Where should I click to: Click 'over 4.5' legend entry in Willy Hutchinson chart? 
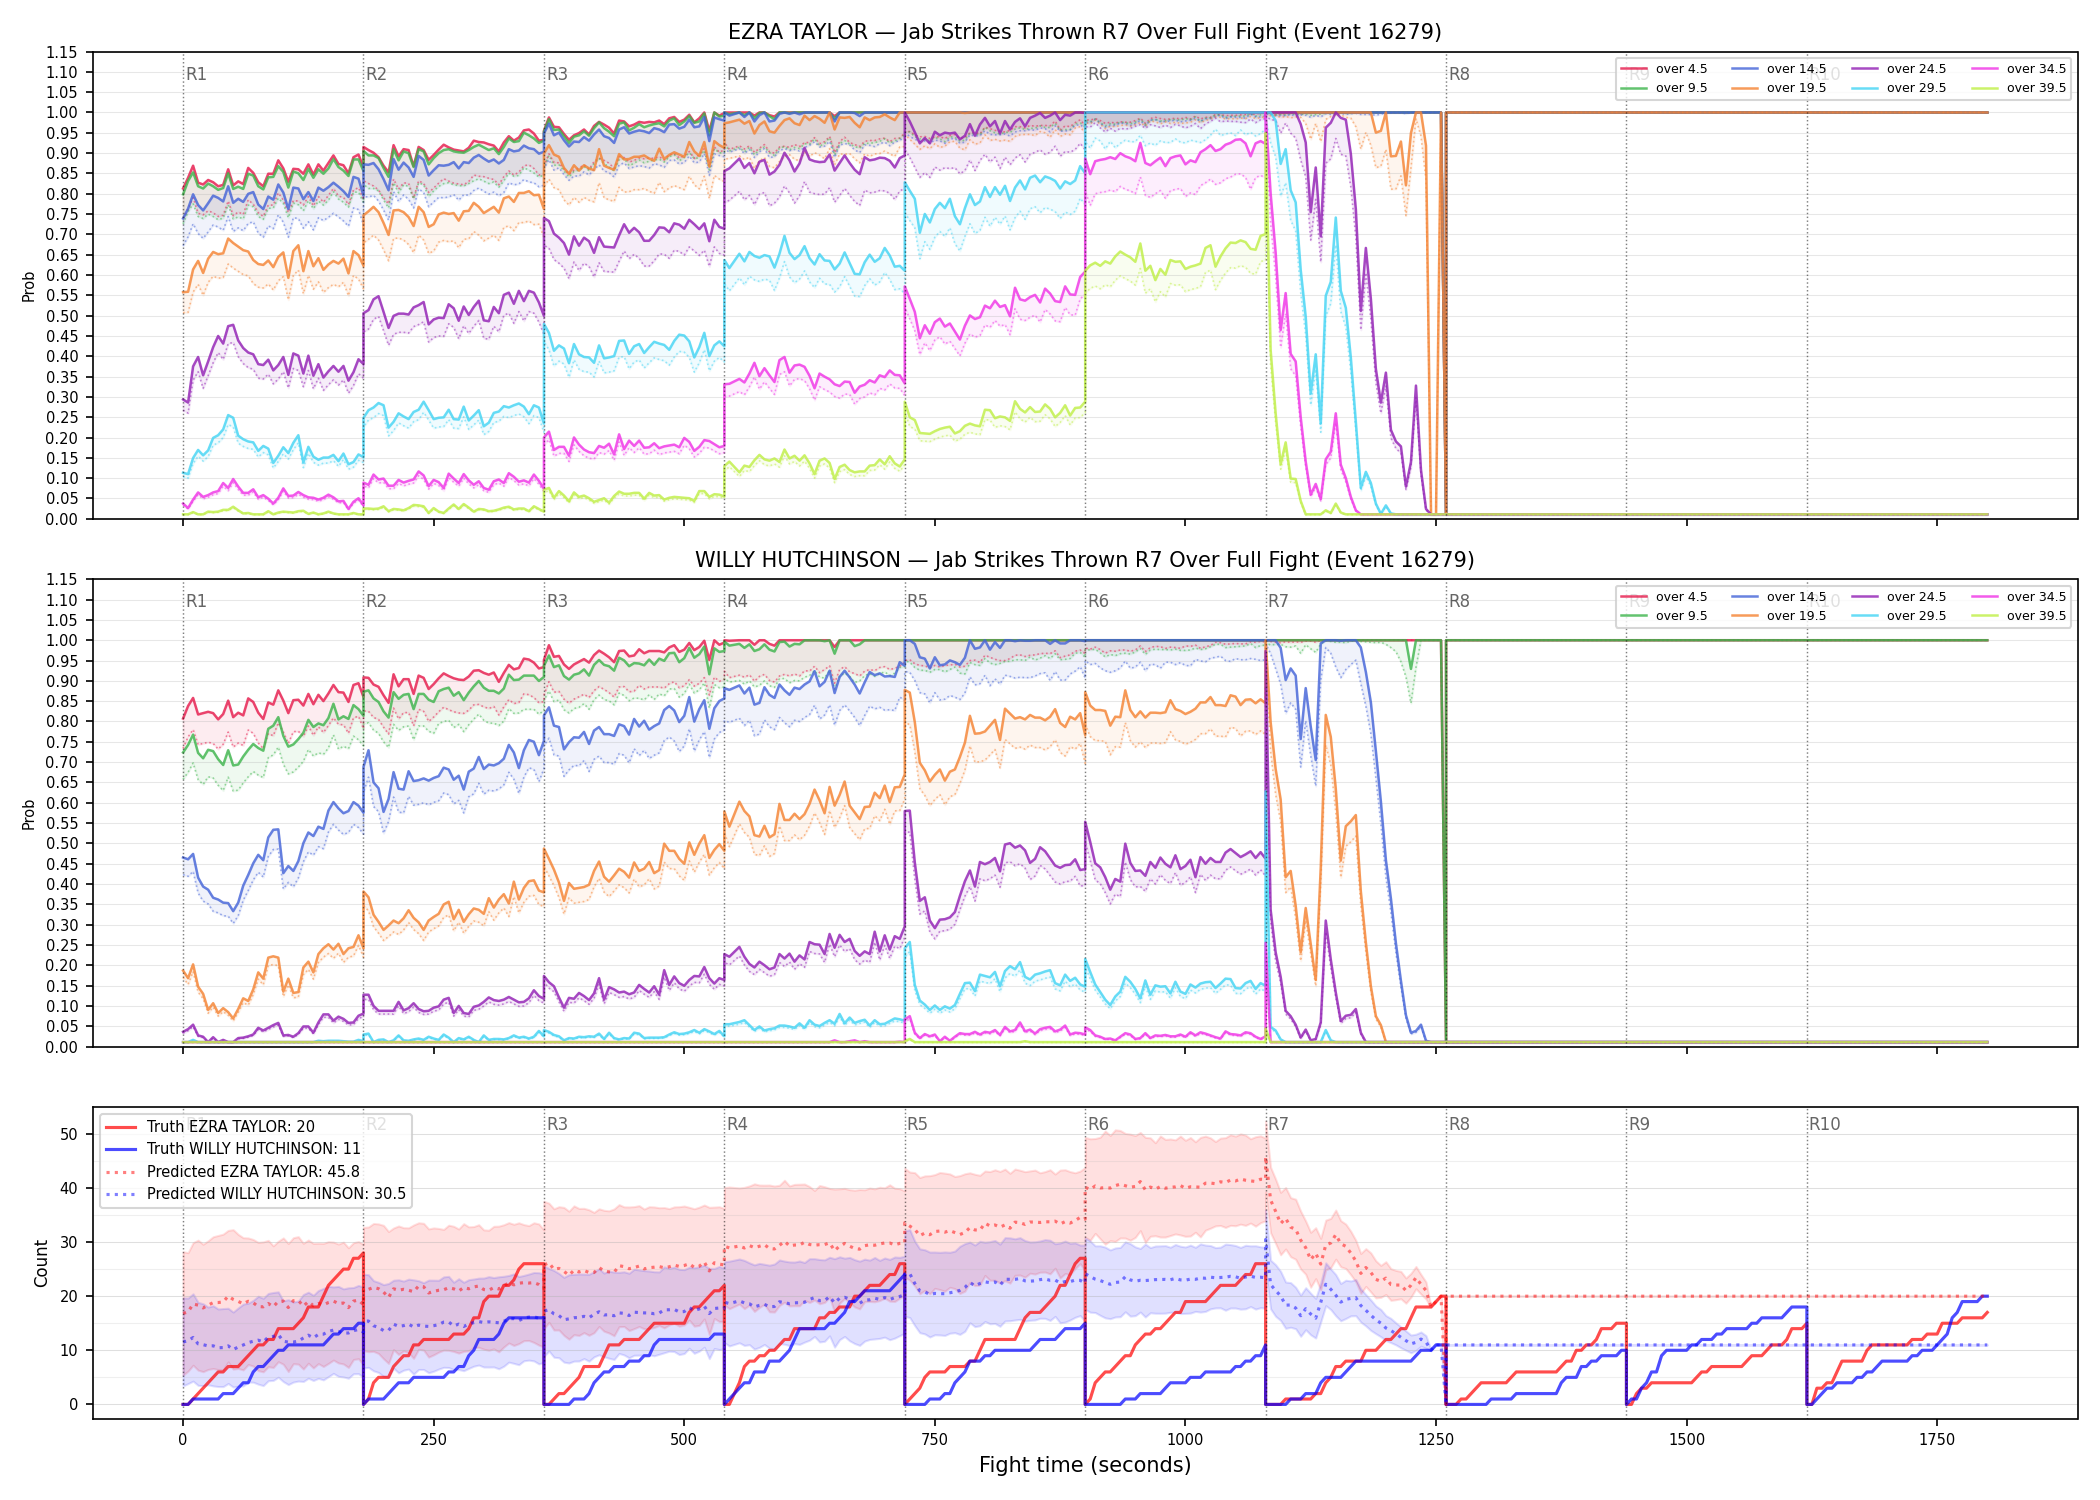tap(1663, 597)
